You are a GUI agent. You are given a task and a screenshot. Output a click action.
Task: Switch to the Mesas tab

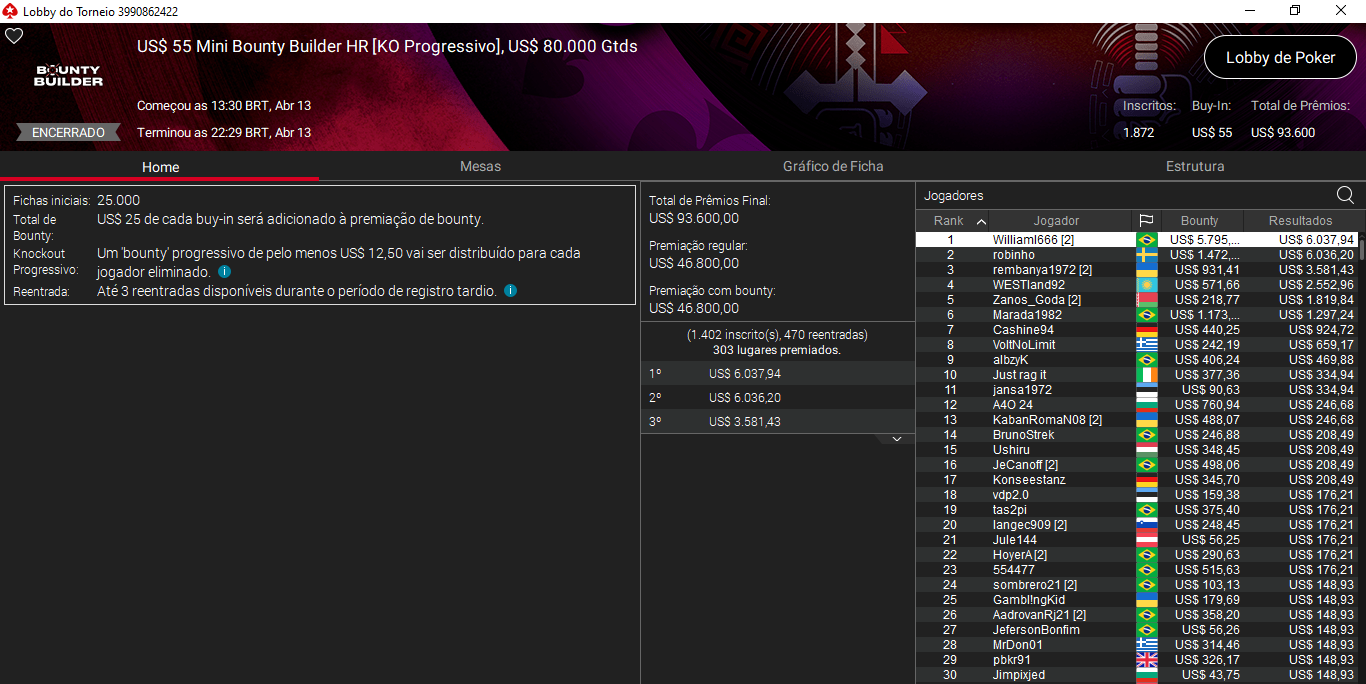(480, 167)
